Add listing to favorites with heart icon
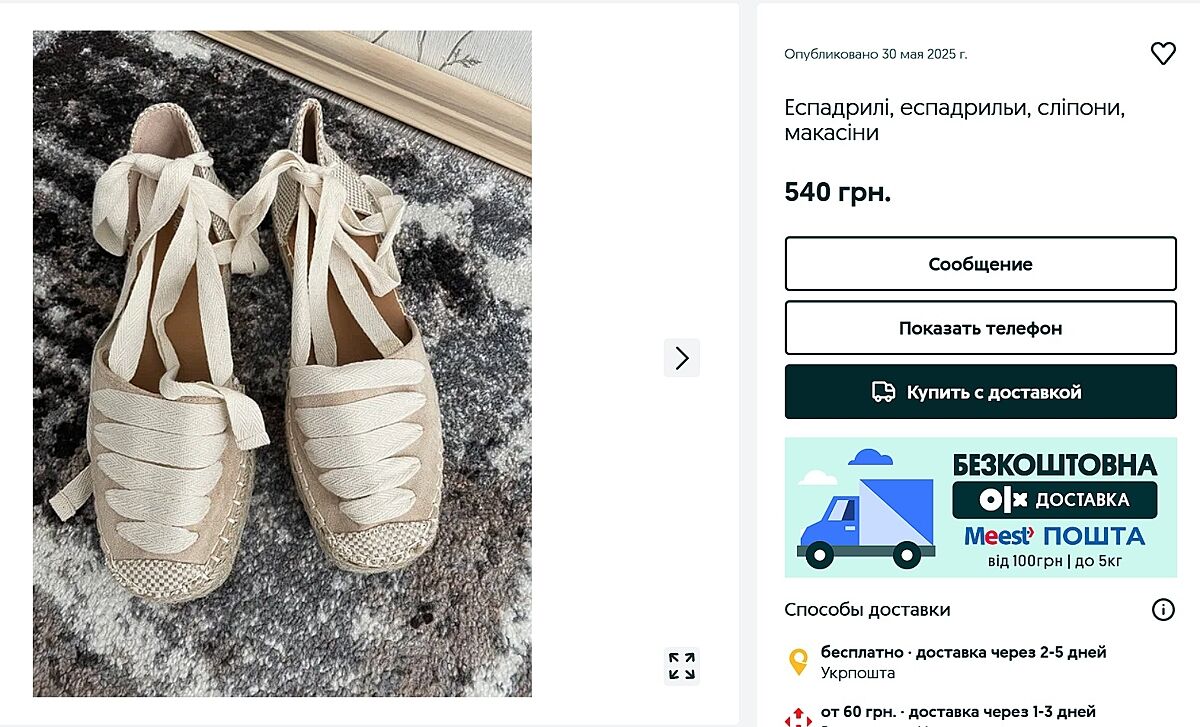Viewport: 1200px width, 727px height. click(1163, 54)
